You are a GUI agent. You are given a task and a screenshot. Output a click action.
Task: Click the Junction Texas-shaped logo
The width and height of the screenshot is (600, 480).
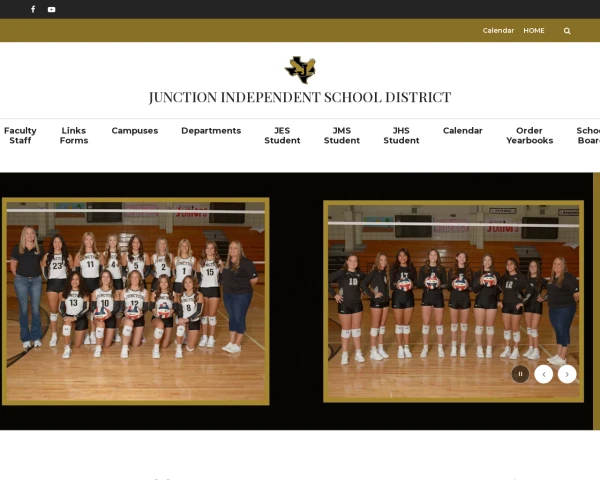(x=300, y=70)
